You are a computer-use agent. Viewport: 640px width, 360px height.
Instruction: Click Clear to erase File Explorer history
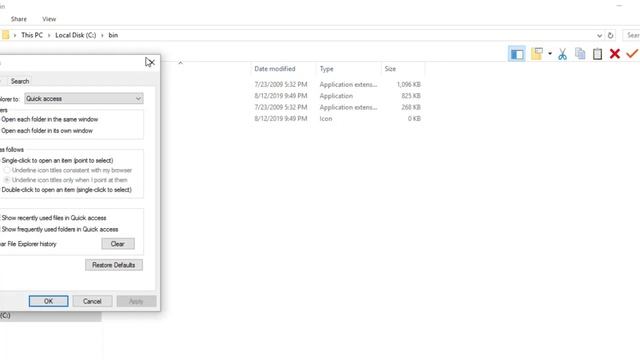pyautogui.click(x=118, y=244)
